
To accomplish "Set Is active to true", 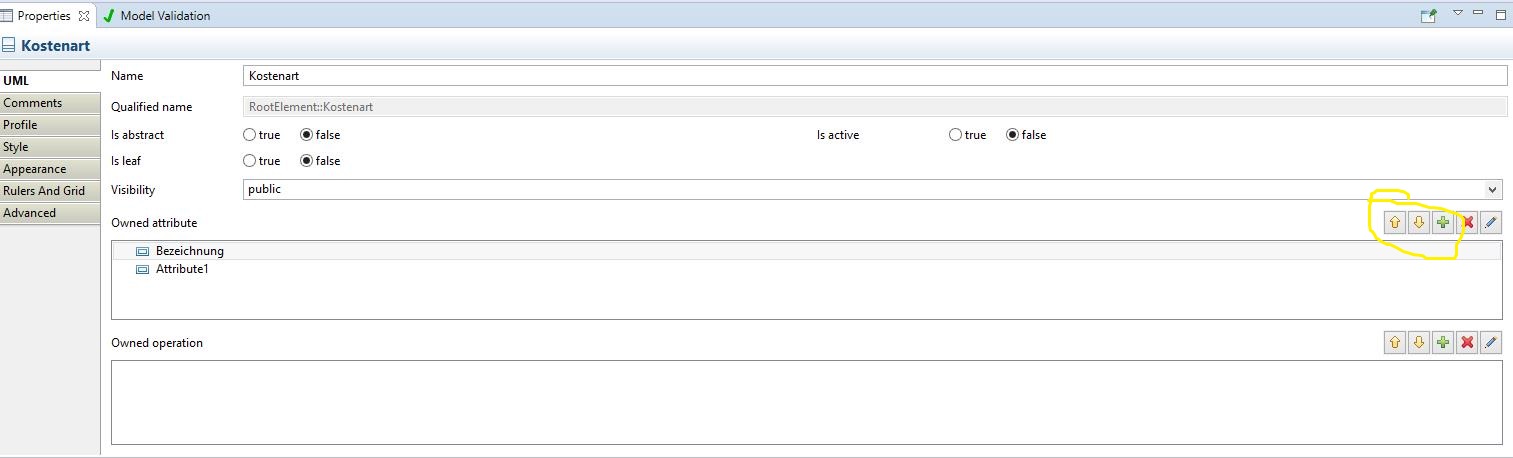I will (956, 135).
